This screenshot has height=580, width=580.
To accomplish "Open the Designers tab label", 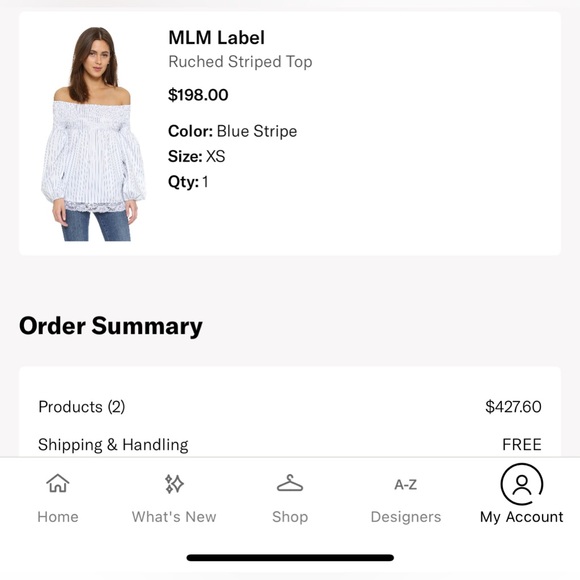I will [406, 517].
